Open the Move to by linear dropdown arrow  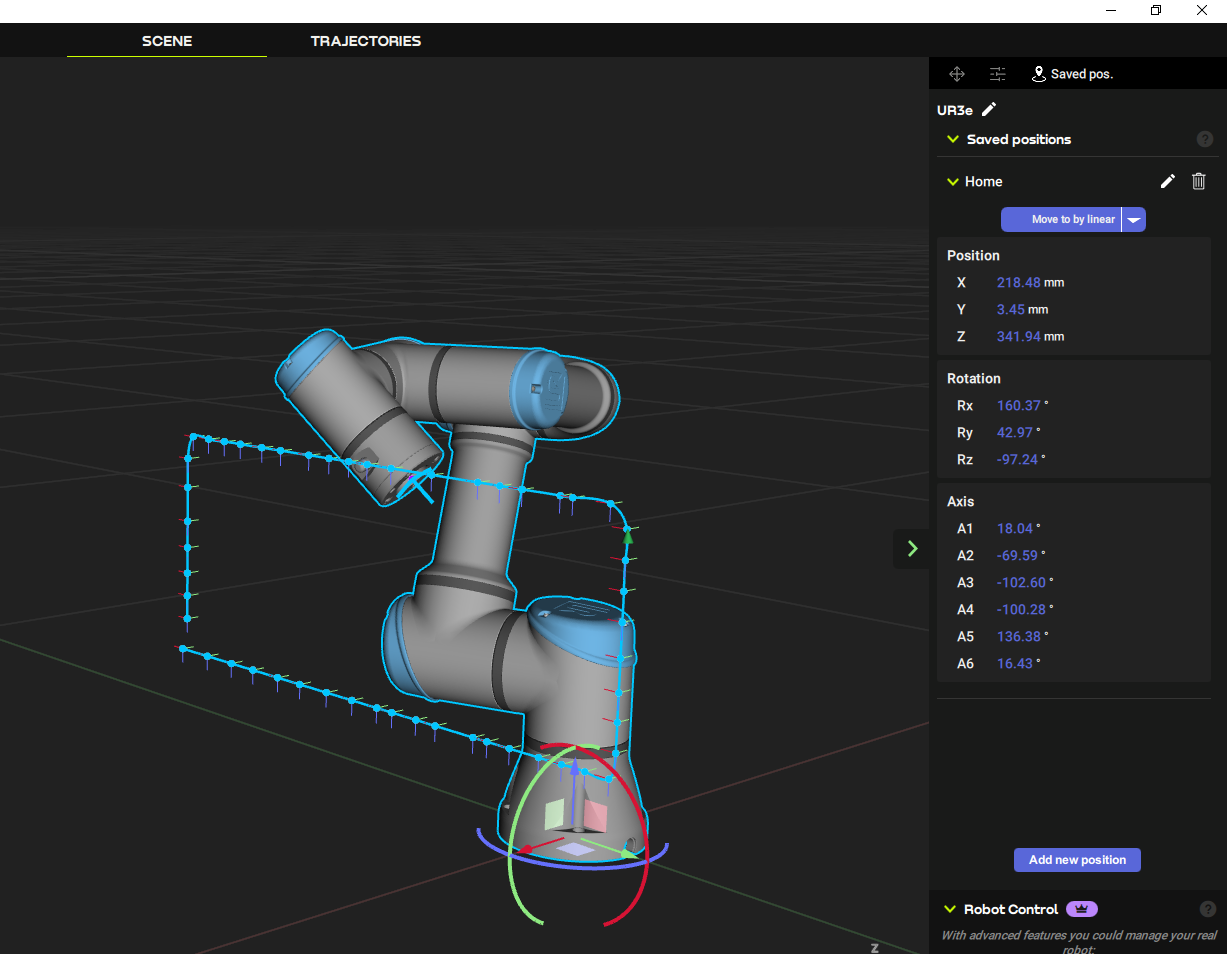click(x=1134, y=219)
